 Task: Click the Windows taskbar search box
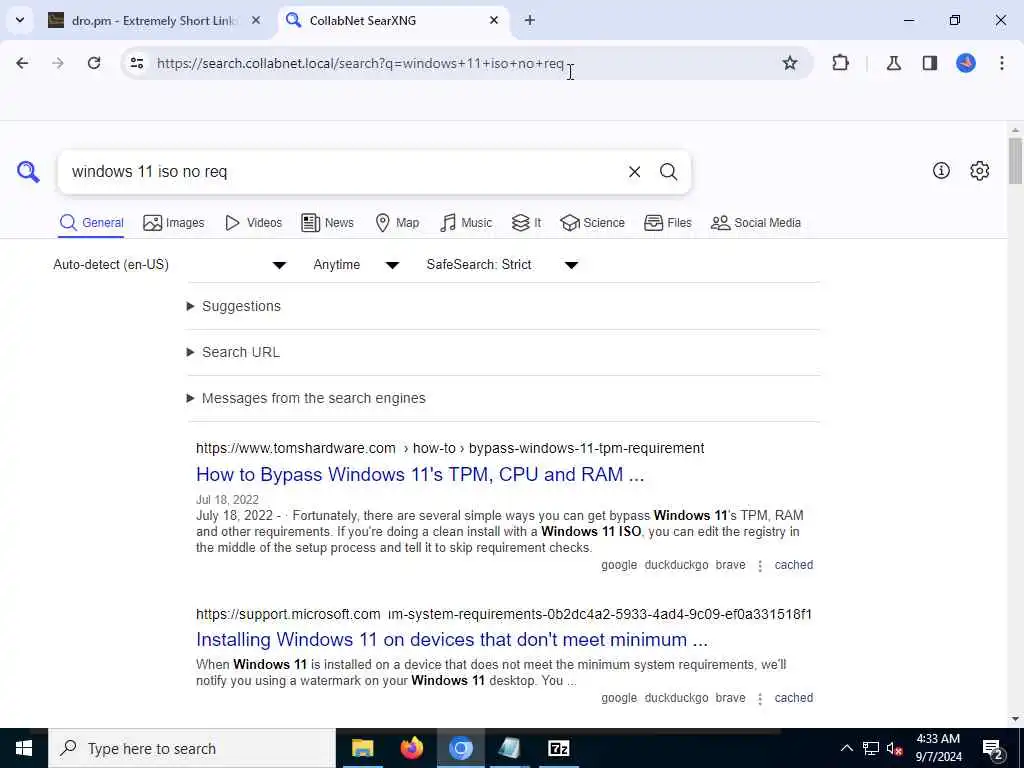(191, 748)
